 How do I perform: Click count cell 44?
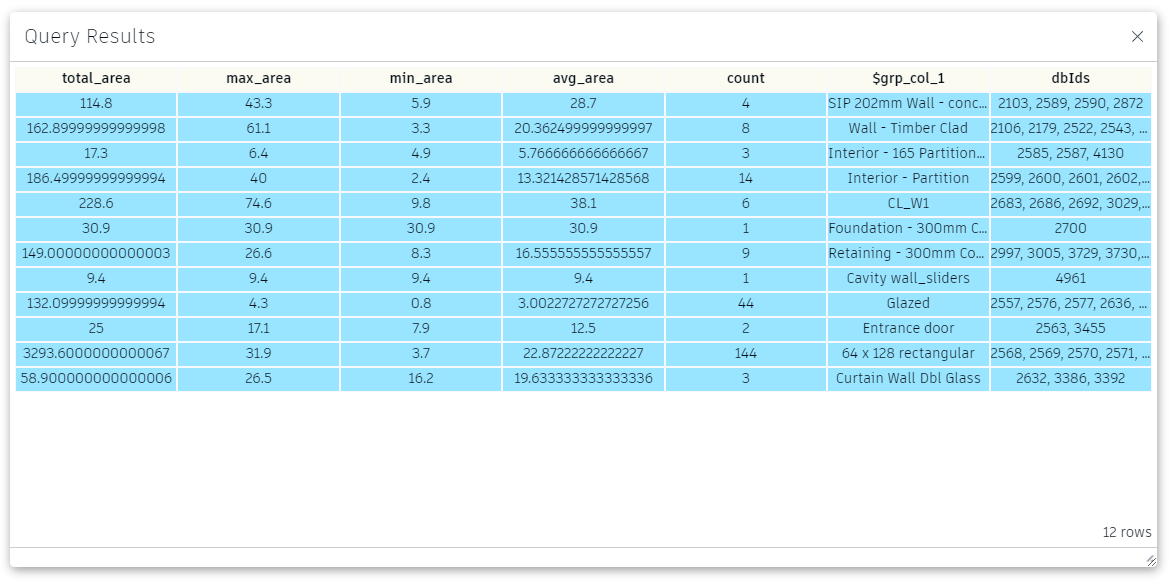pyautogui.click(x=746, y=303)
